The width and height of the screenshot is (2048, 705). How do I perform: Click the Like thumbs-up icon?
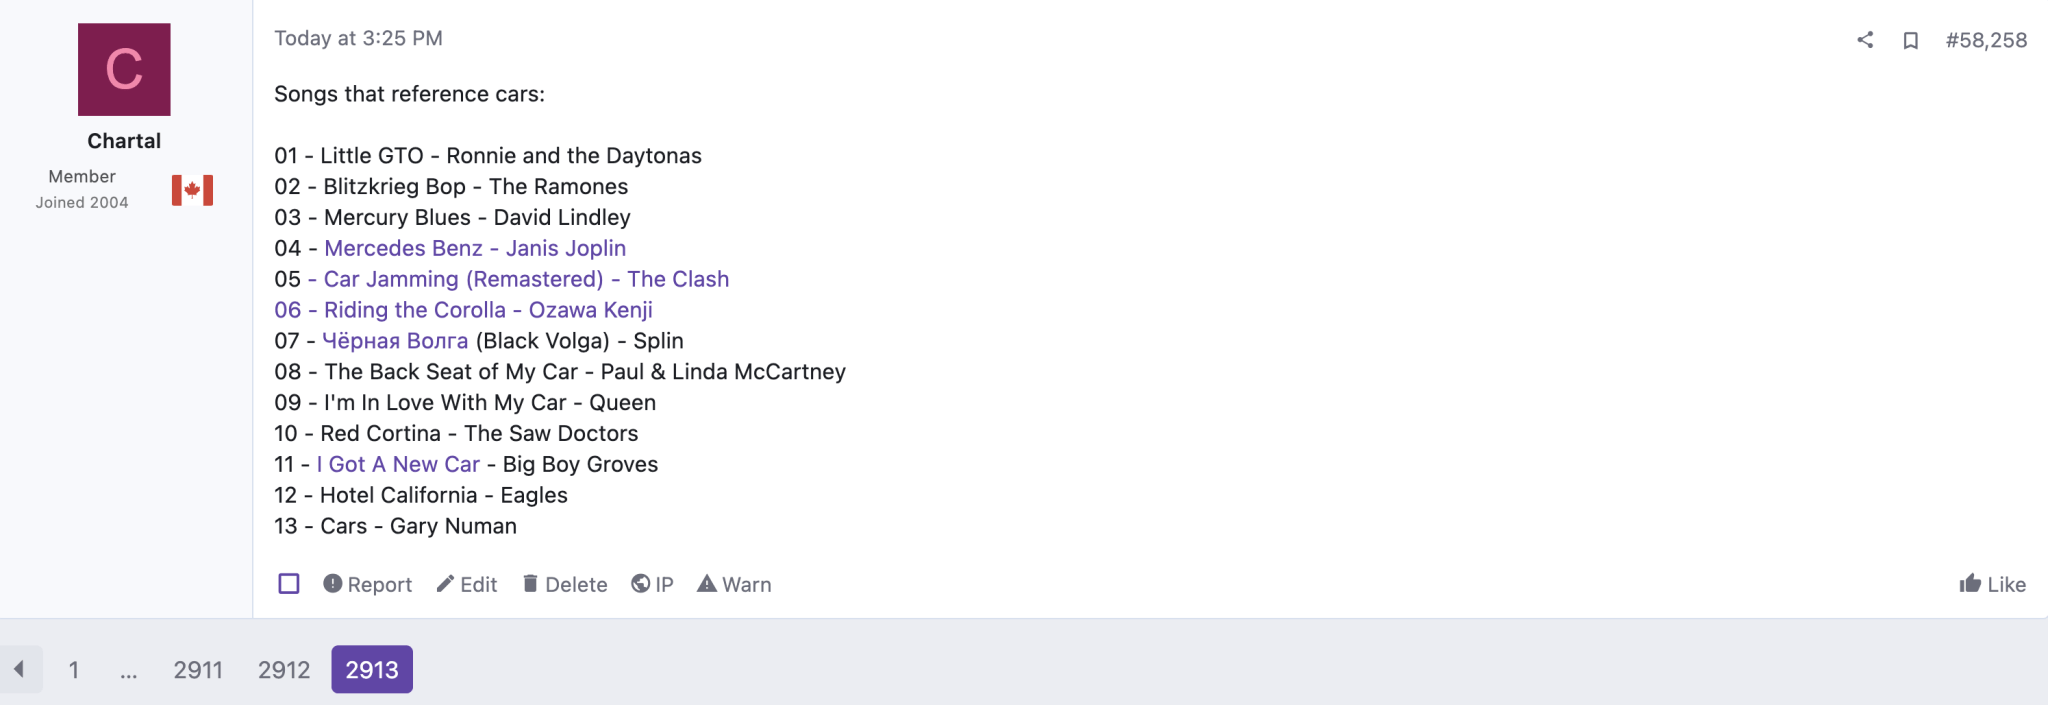coord(1970,584)
